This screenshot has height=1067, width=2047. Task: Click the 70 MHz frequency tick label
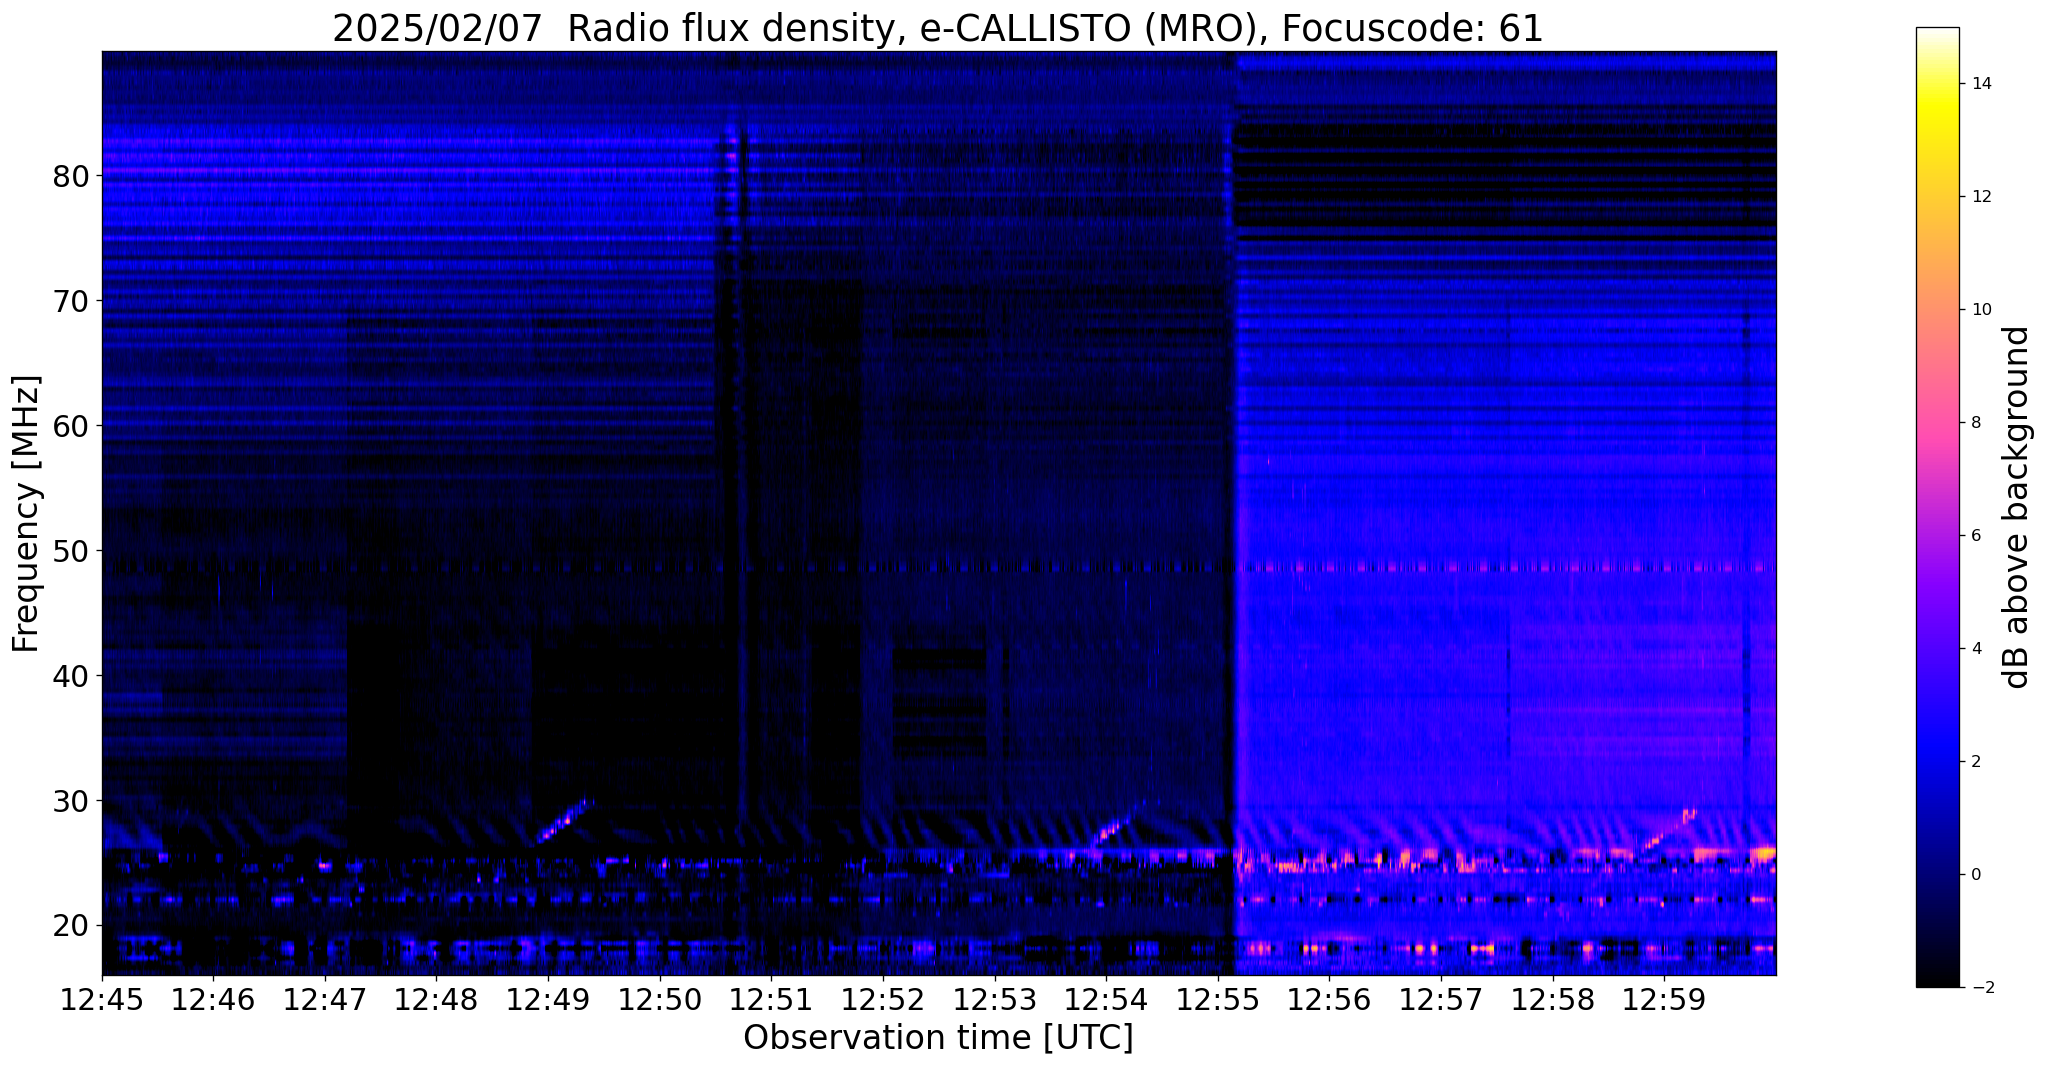click(71, 301)
